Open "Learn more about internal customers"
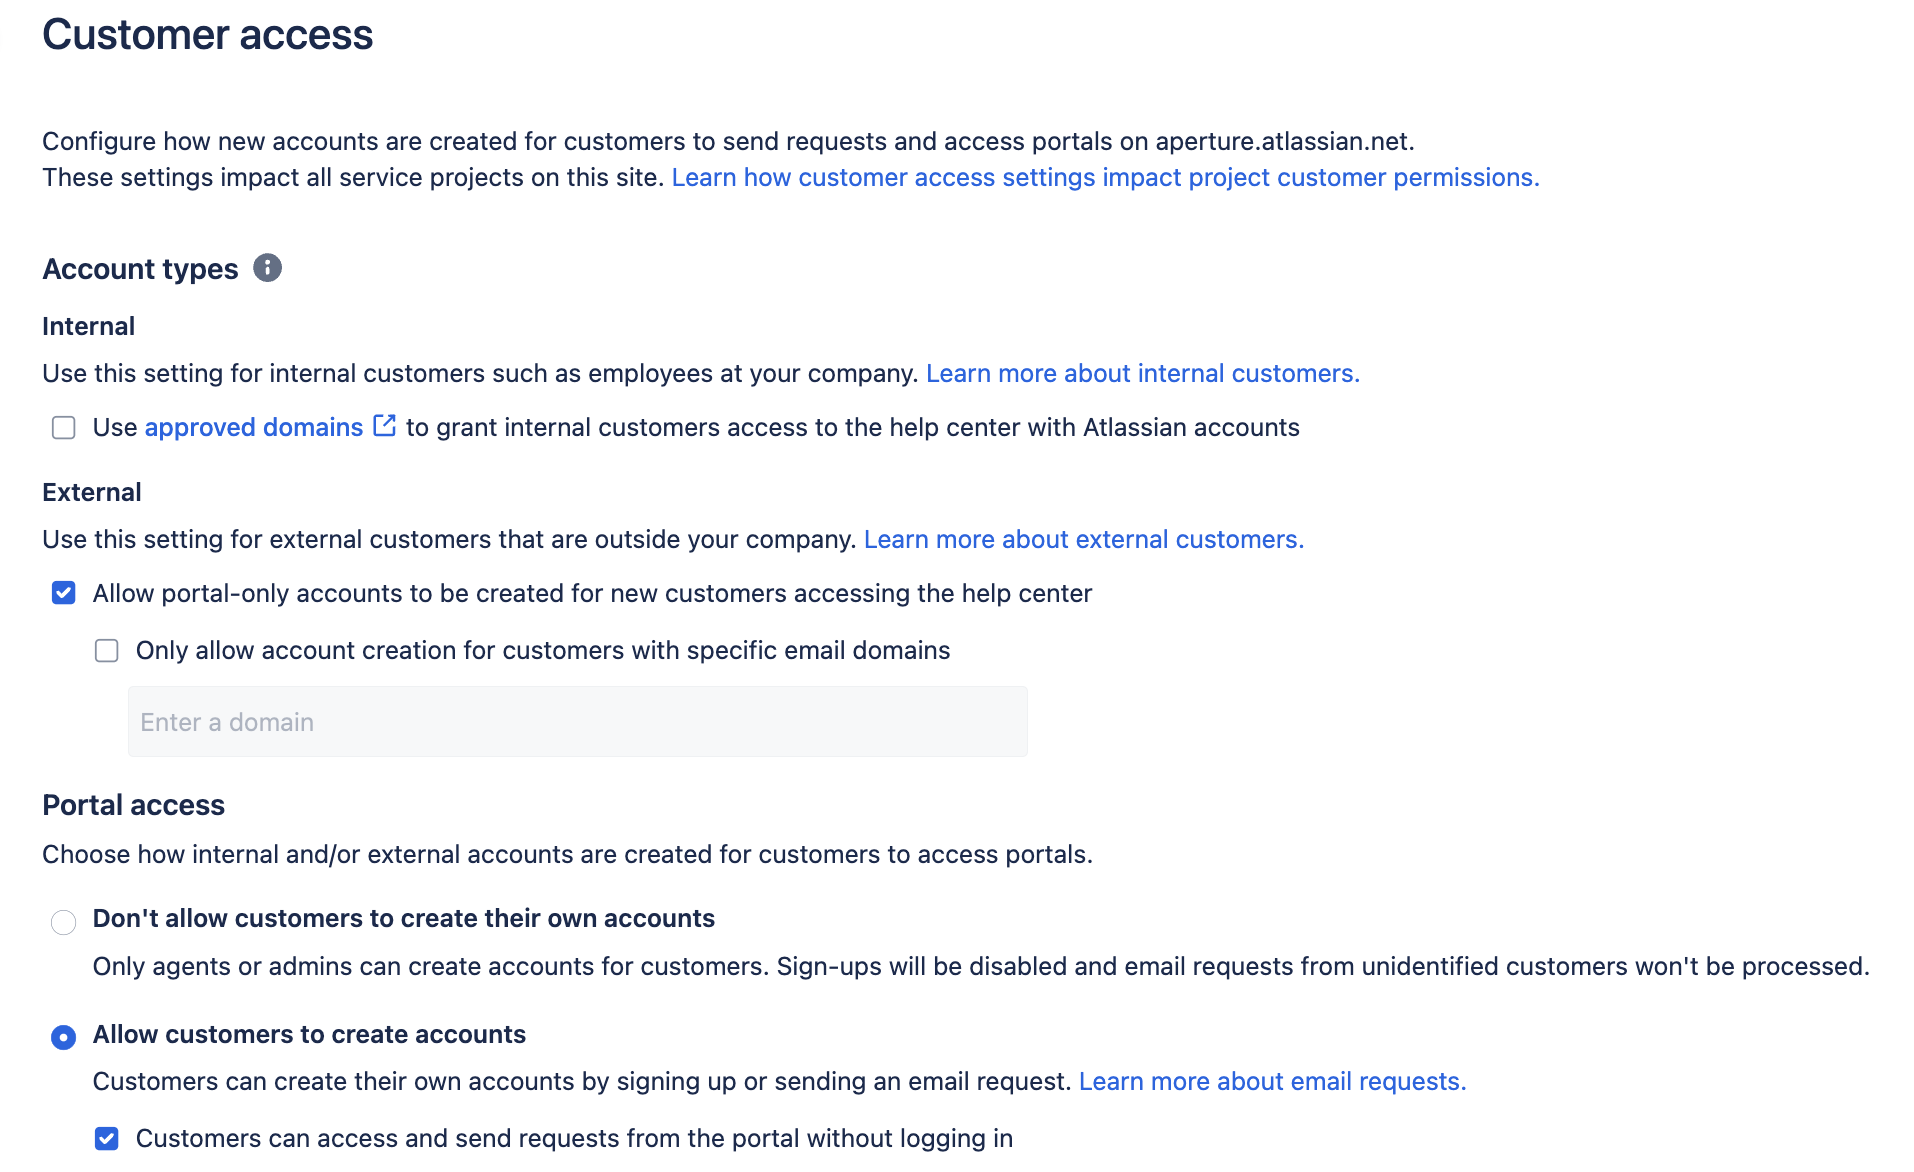This screenshot has width=1914, height=1172. [x=1142, y=373]
